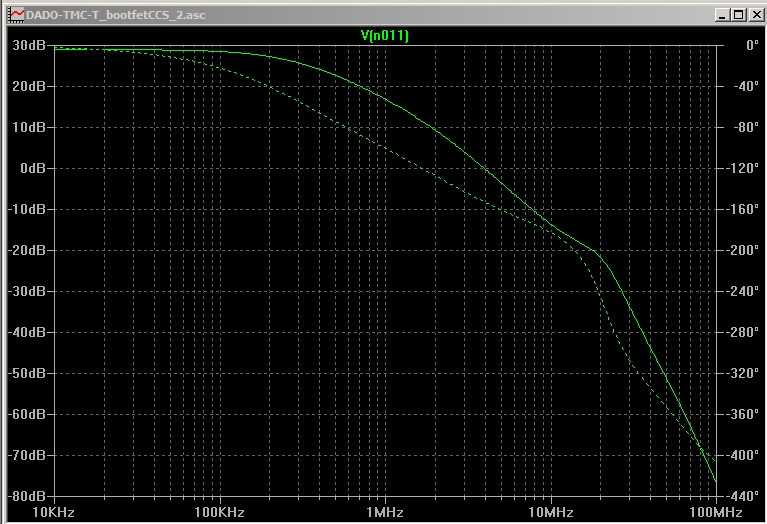
Task: Select the V(n011) trace label
Action: [x=384, y=35]
